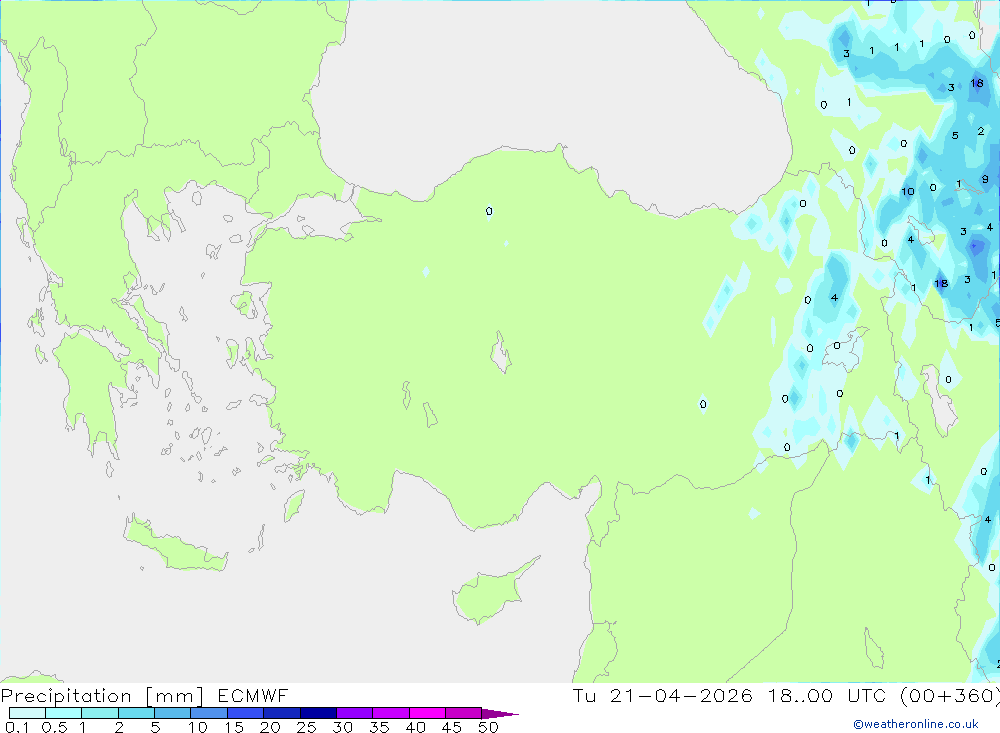Click the "Tu 21-04-2026" date text
This screenshot has height=733, width=1000.
click(x=663, y=695)
